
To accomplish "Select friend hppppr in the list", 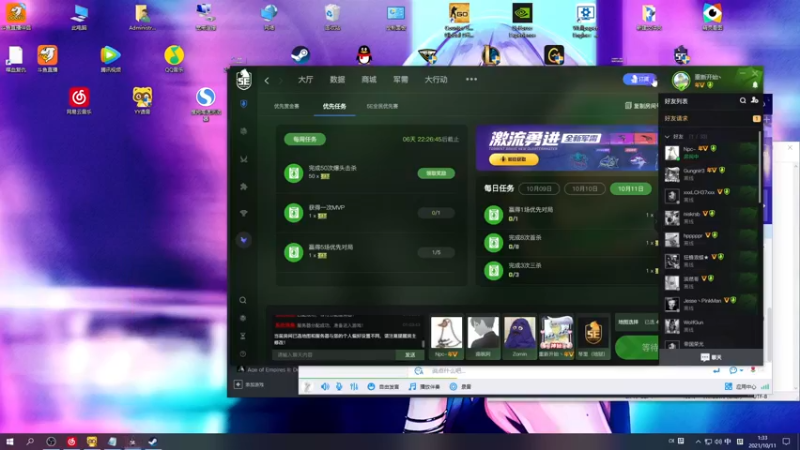I will point(711,239).
